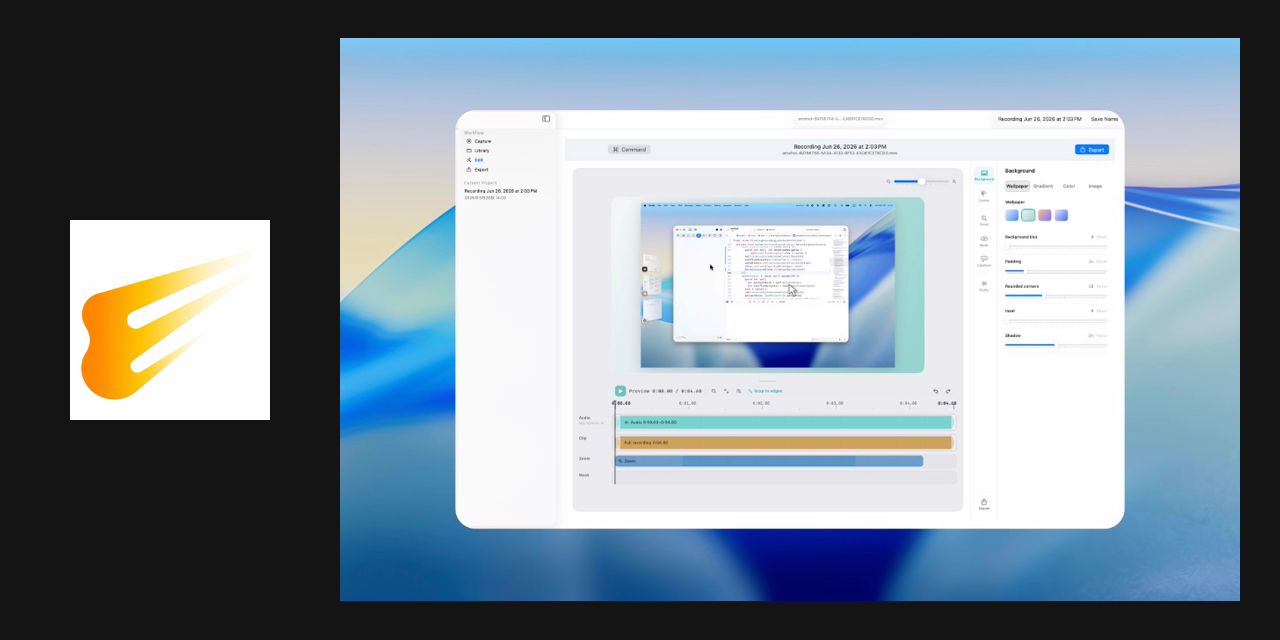This screenshot has height=640, width=1280.
Task: Redo with the right curved arrow
Action: coord(948,391)
